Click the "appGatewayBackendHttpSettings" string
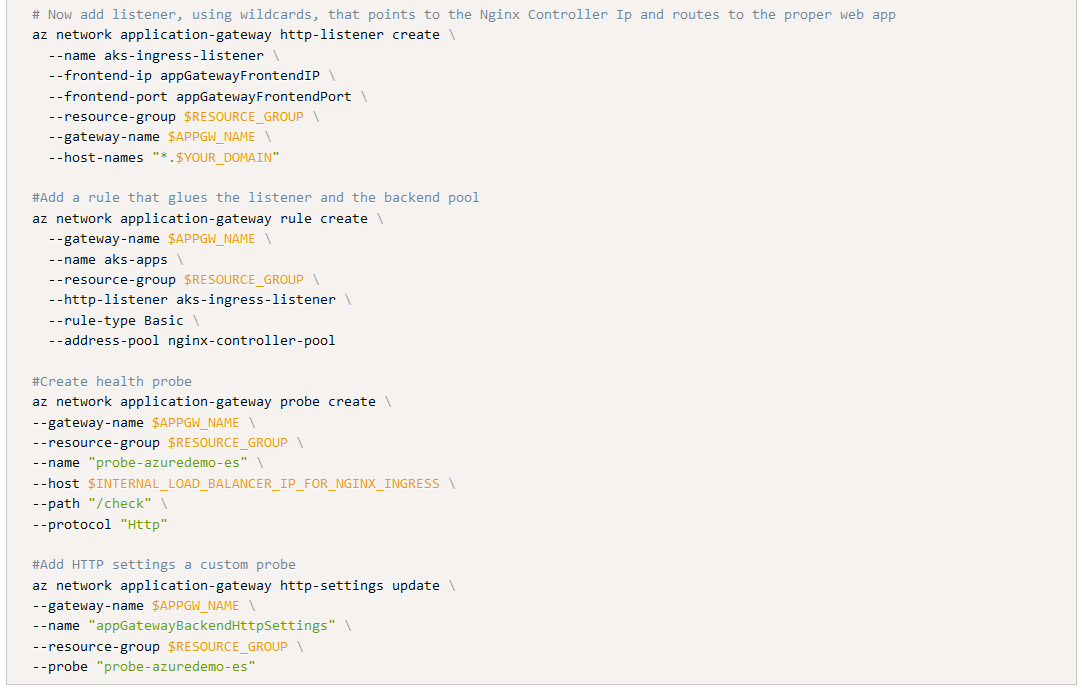This screenshot has width=1082, height=694. point(212,626)
